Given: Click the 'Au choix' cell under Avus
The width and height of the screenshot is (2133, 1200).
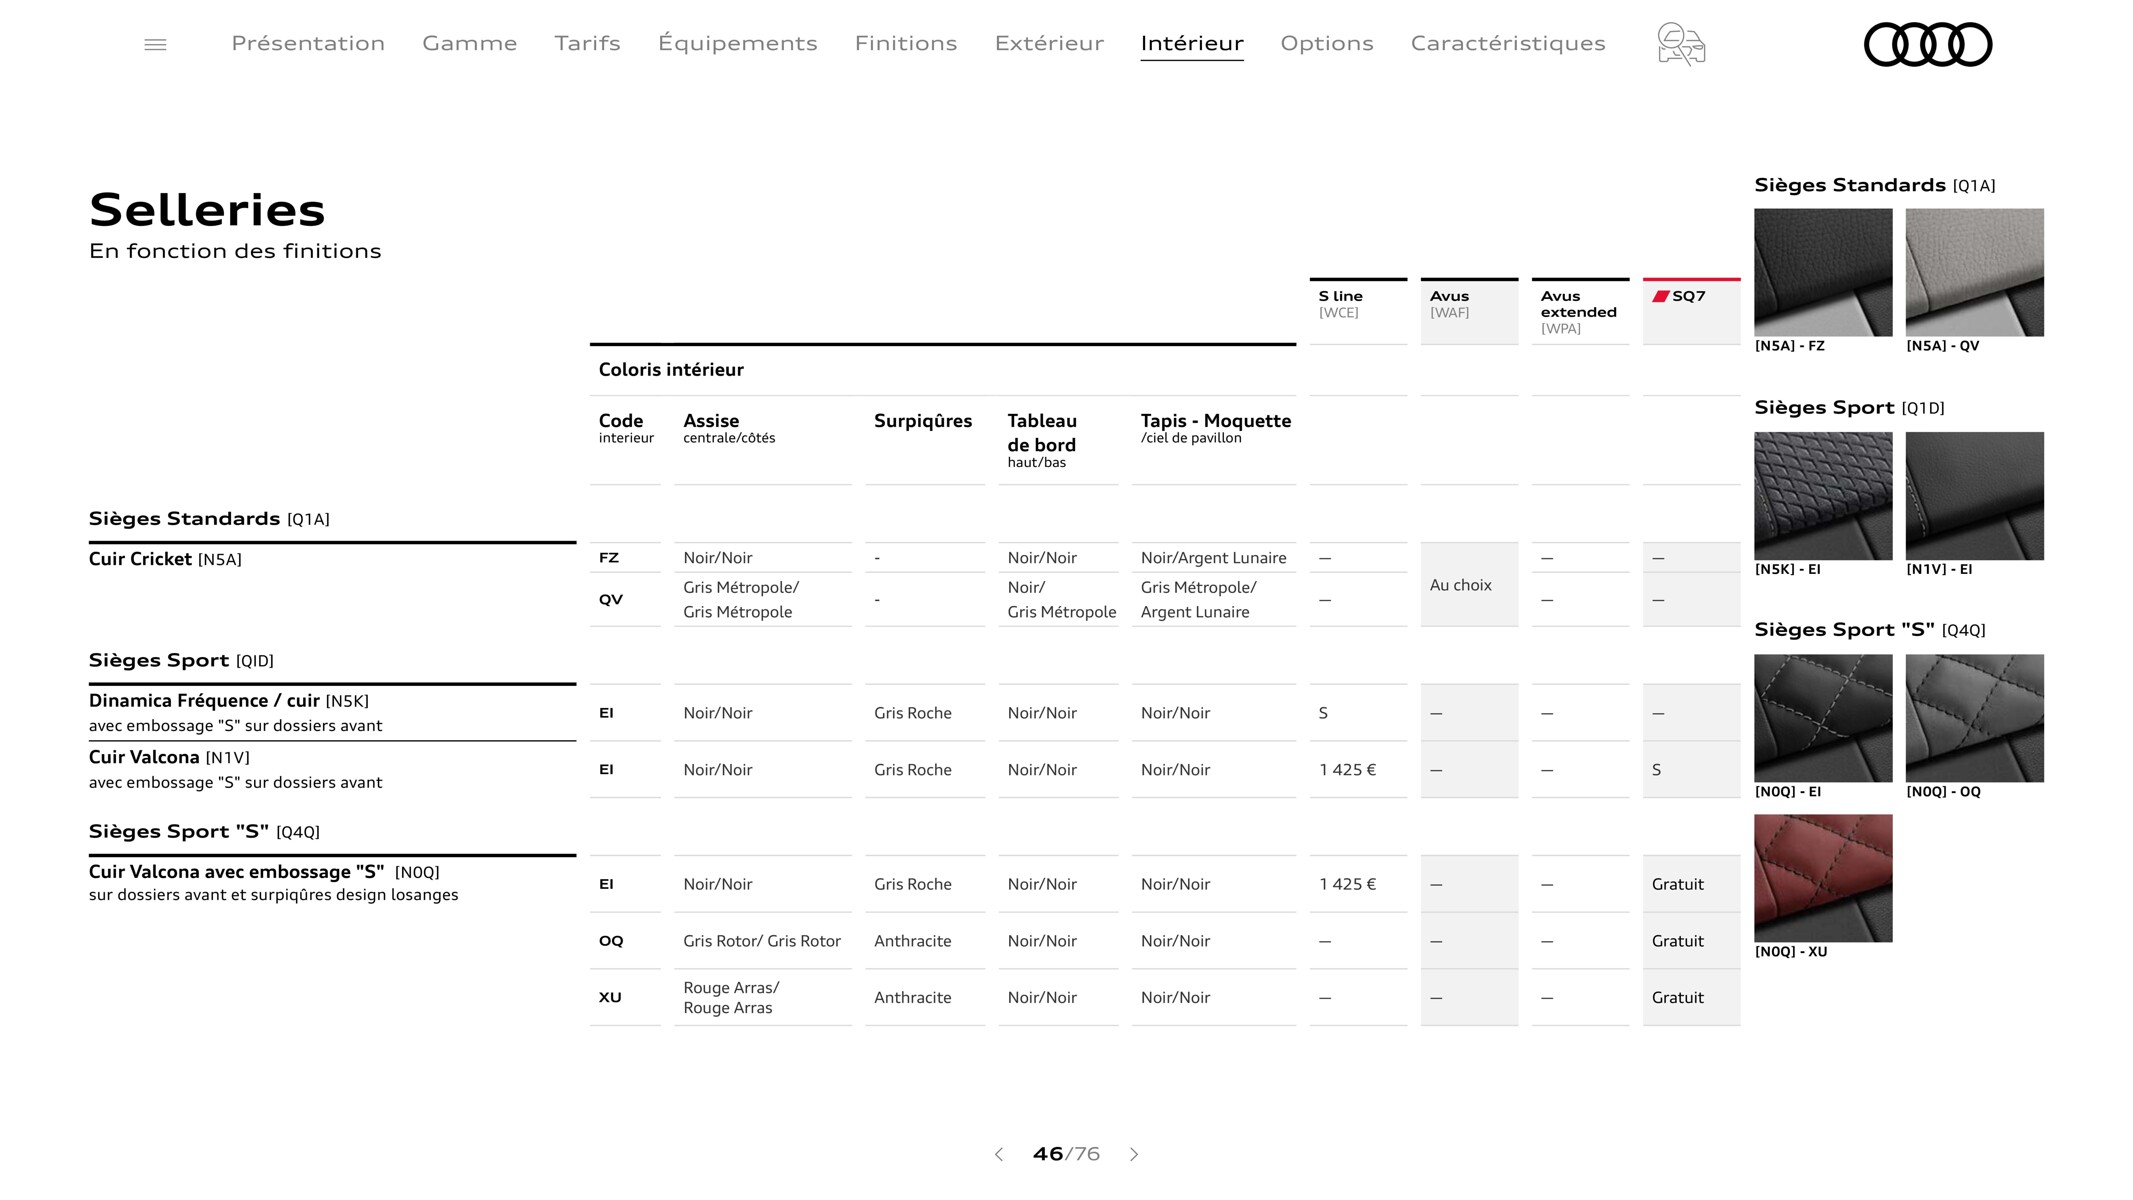Looking at the screenshot, I should [1469, 585].
